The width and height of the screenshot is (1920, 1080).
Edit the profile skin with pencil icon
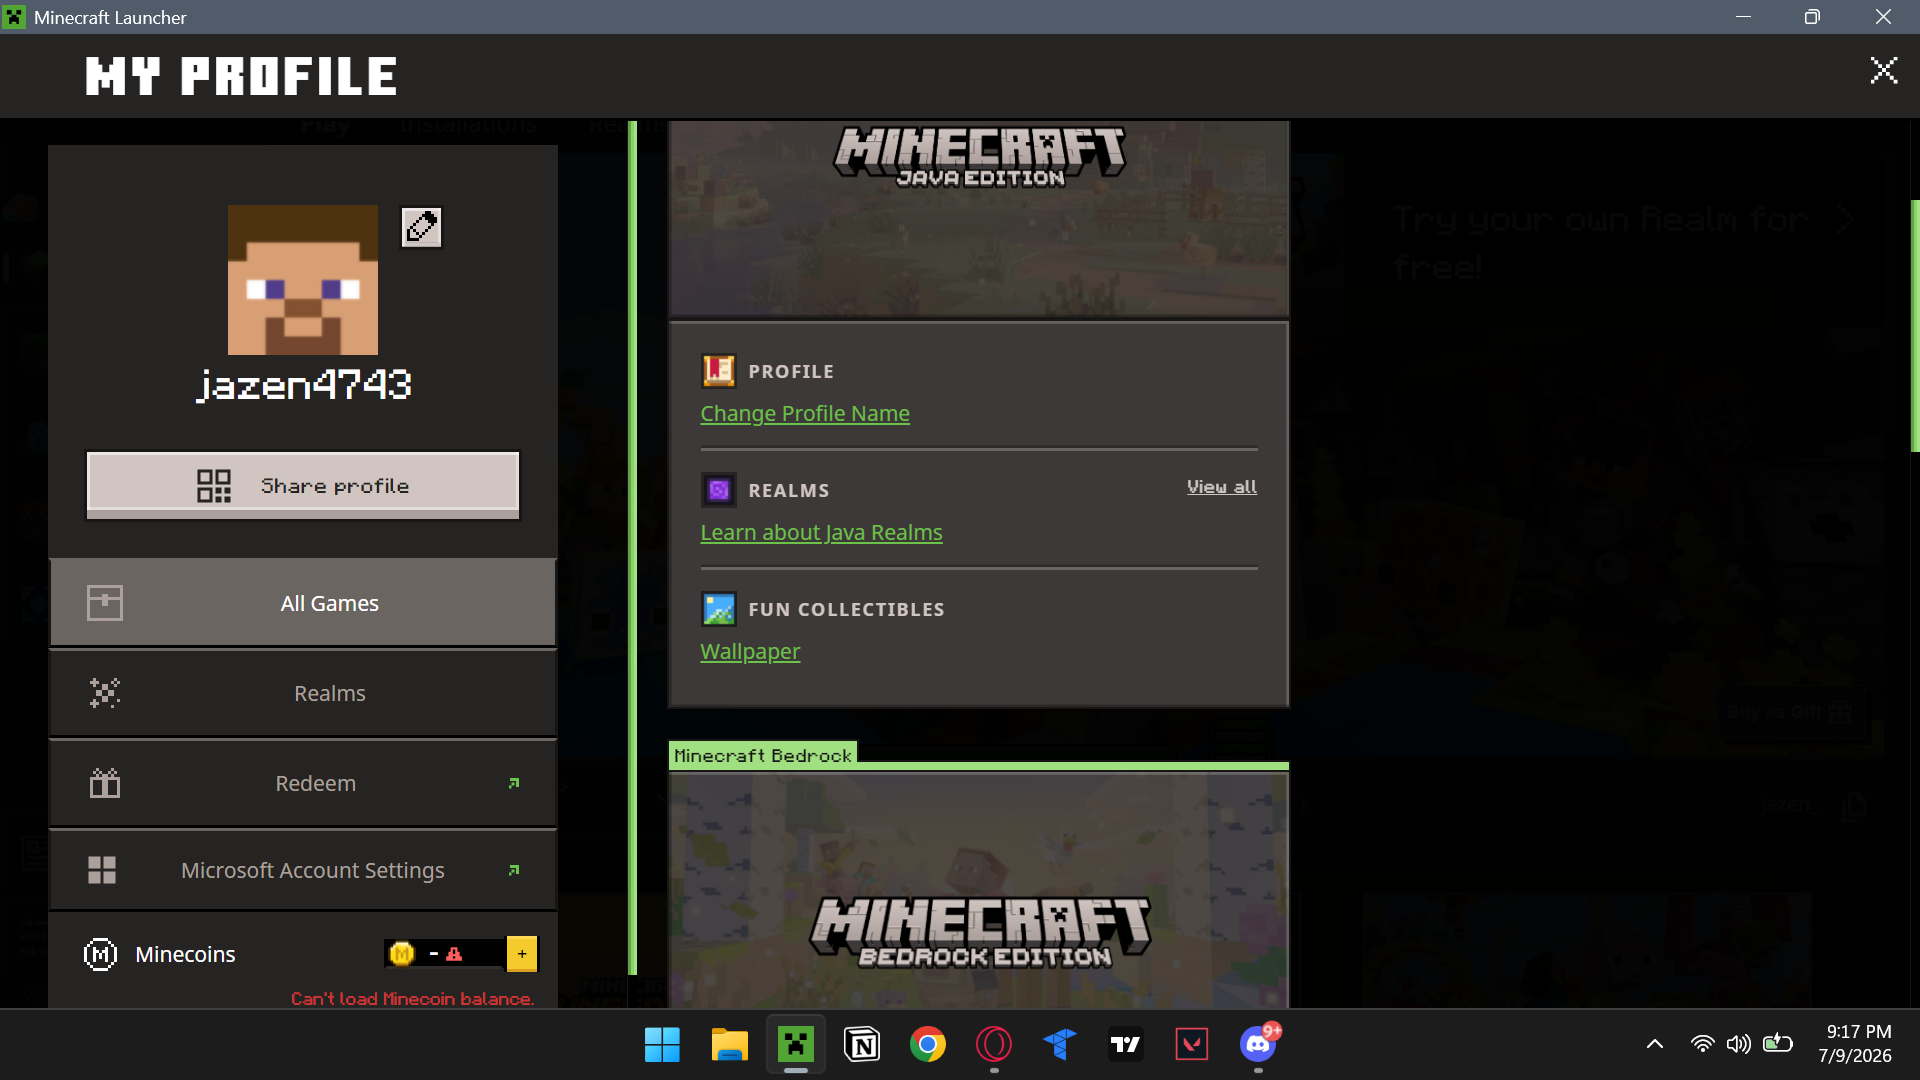(421, 227)
